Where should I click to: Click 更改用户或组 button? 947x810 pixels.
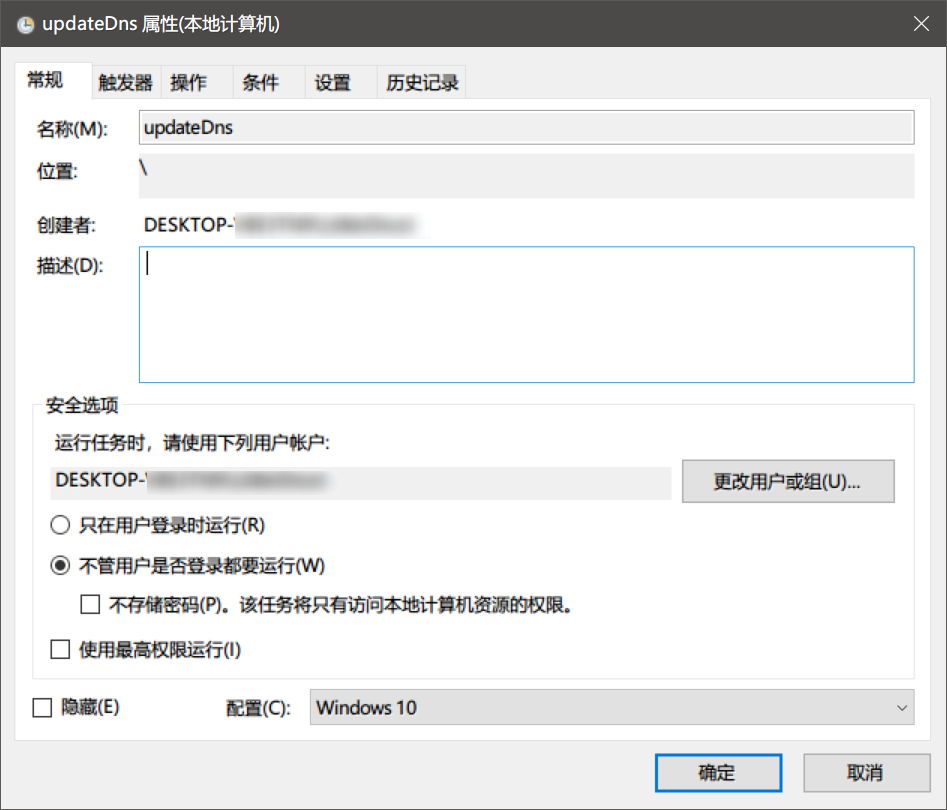[788, 481]
